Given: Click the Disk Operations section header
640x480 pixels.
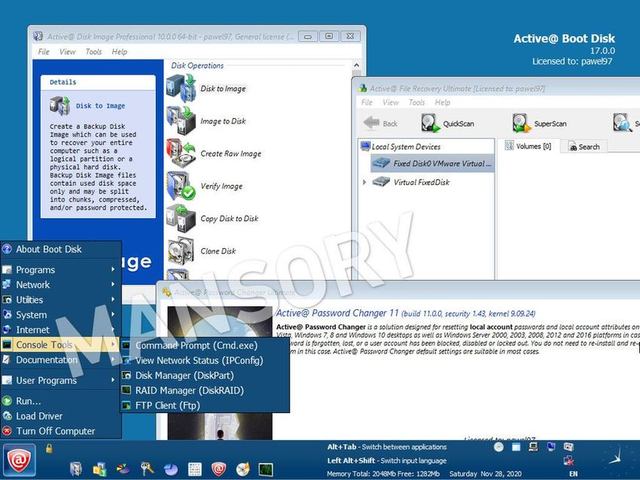Looking at the screenshot, I should (x=197, y=65).
